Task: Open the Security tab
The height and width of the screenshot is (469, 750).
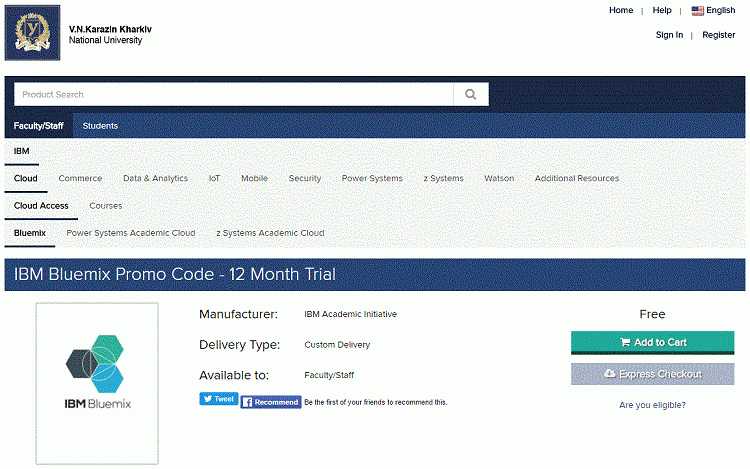Action: click(305, 178)
